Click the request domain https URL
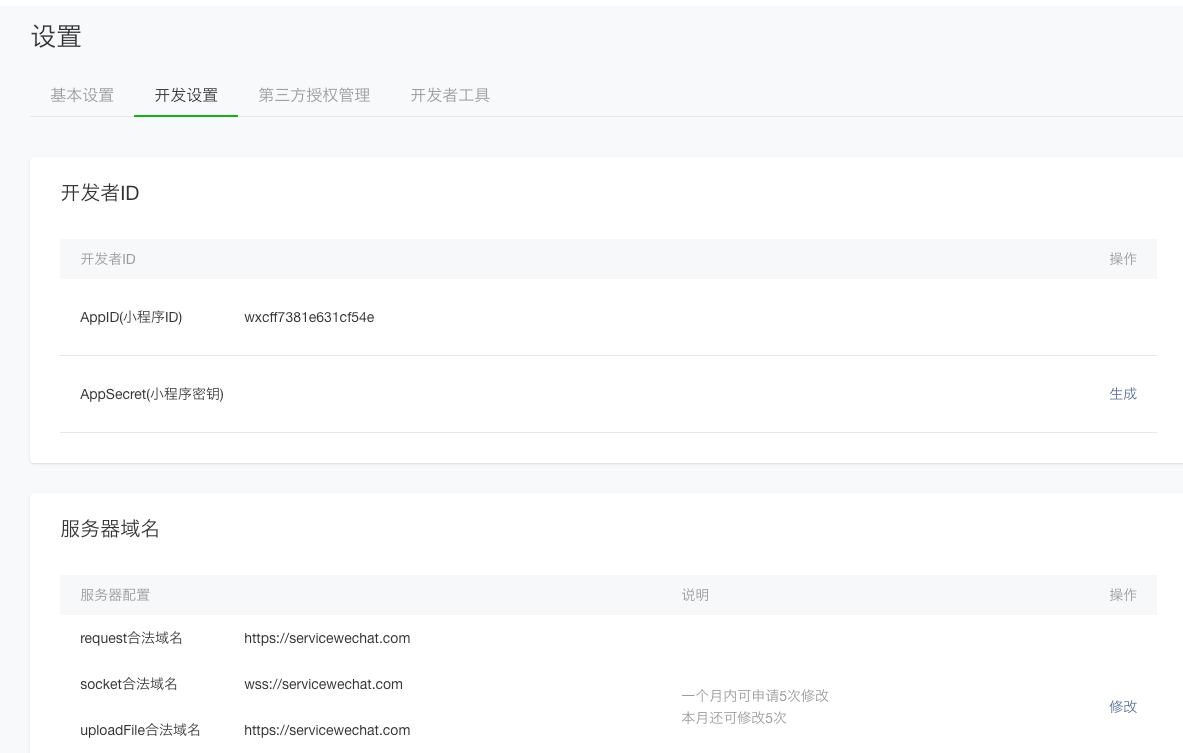This screenshot has width=1183, height=753. click(x=327, y=638)
